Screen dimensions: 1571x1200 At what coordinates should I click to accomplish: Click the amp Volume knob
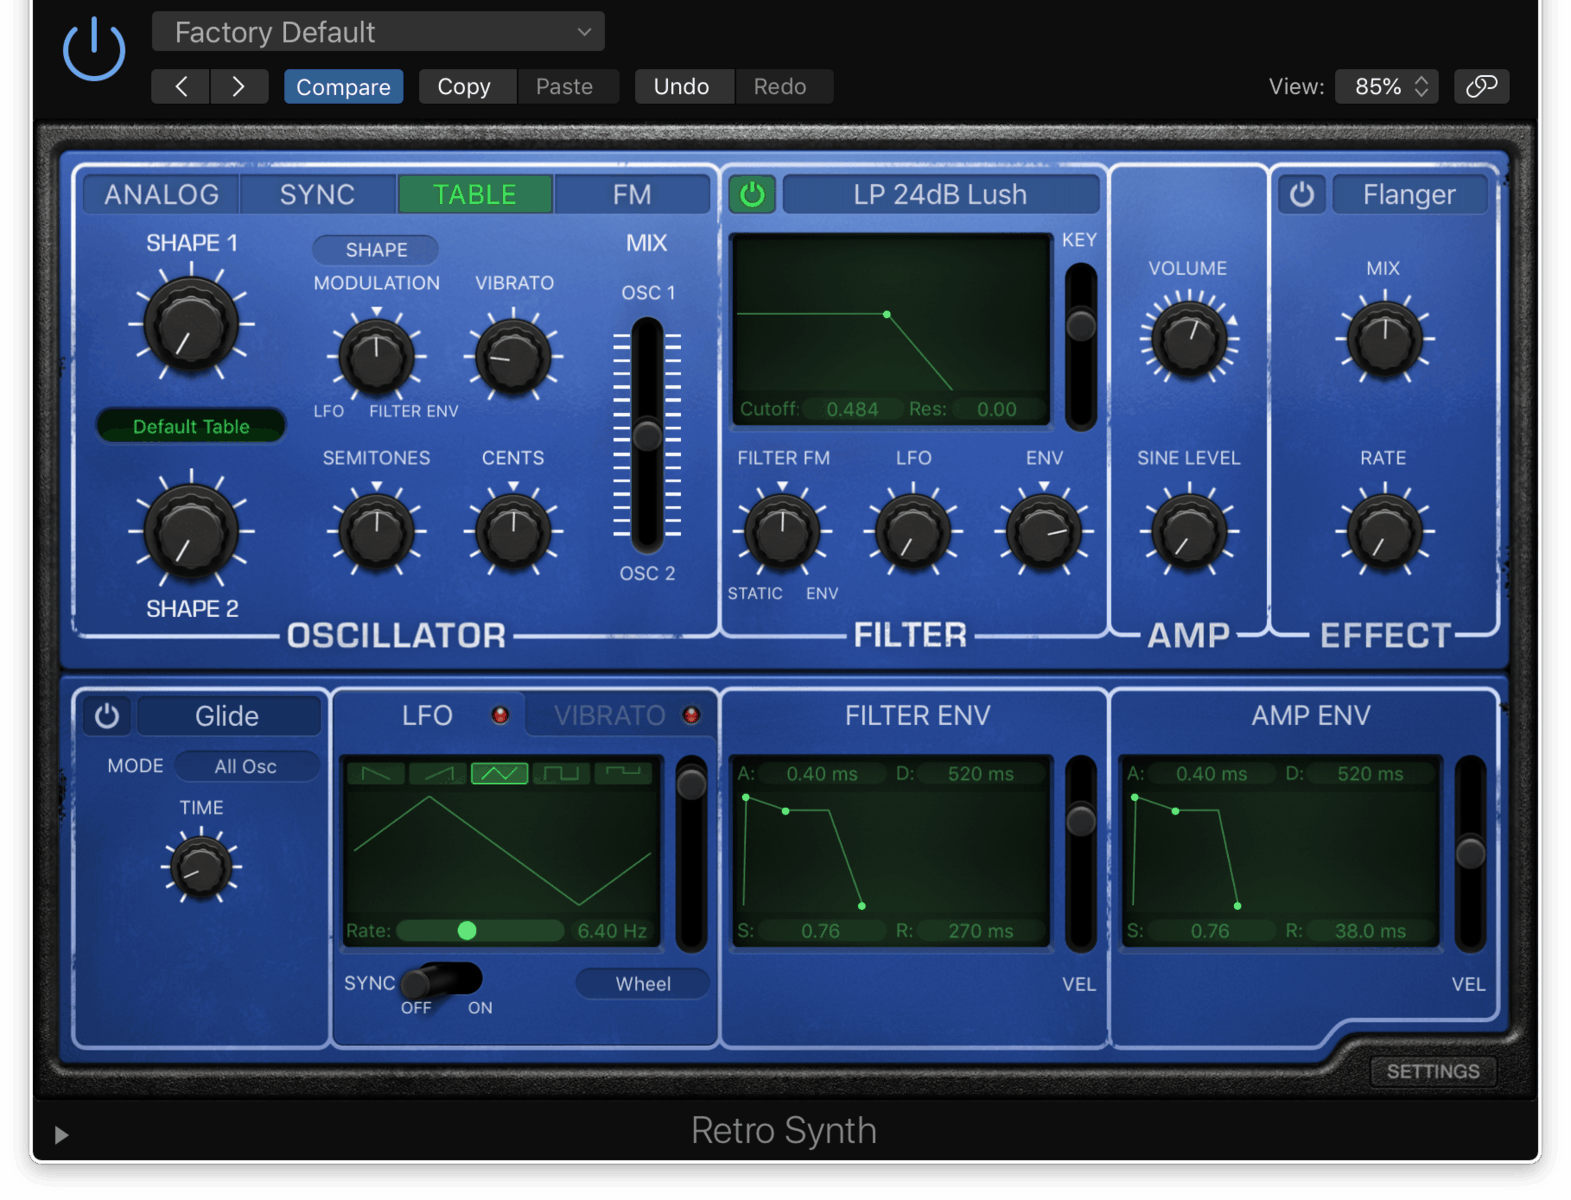[x=1189, y=339]
